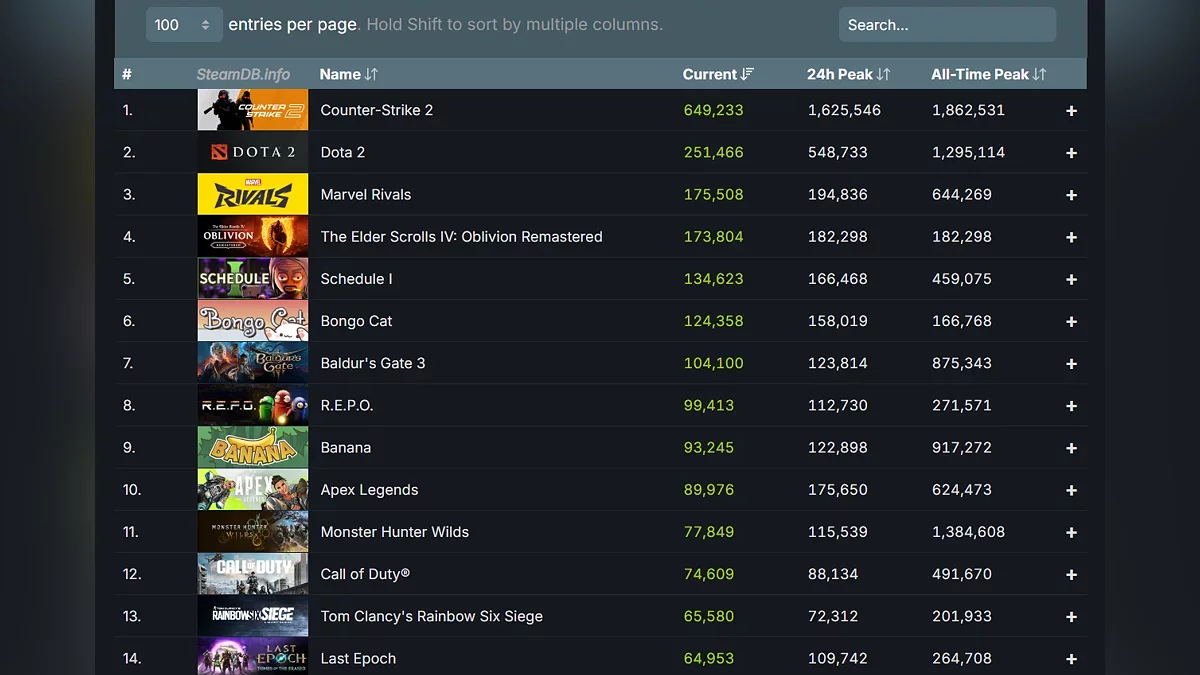Expand the Baldur's Gate 3 row plus icon

(x=1071, y=364)
